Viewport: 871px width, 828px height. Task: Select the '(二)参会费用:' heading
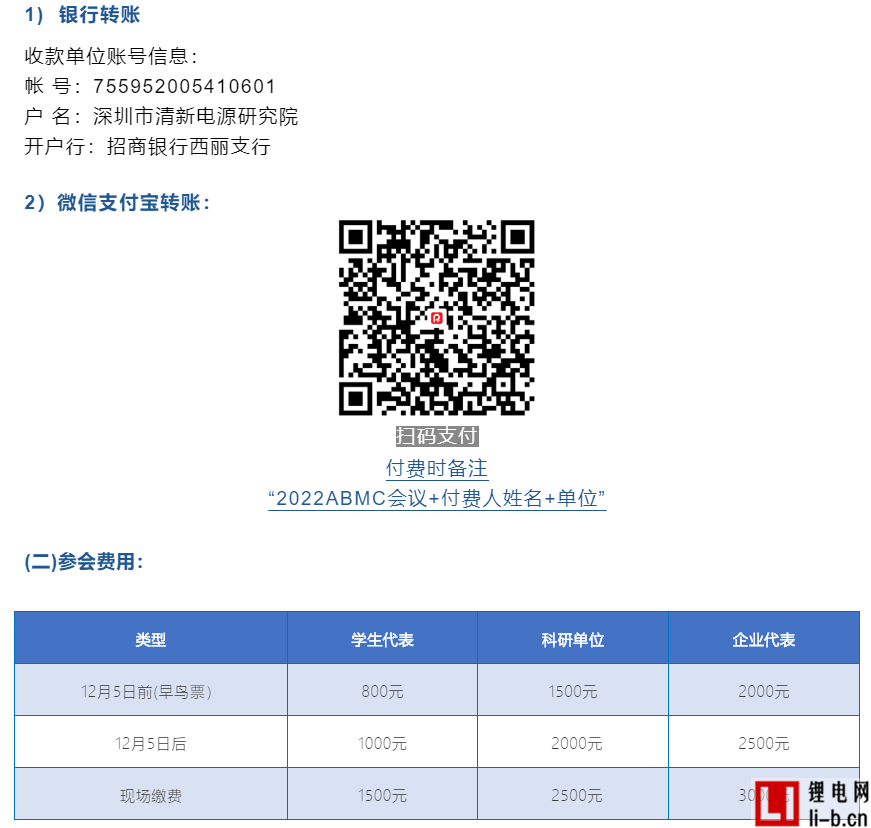pos(84,561)
